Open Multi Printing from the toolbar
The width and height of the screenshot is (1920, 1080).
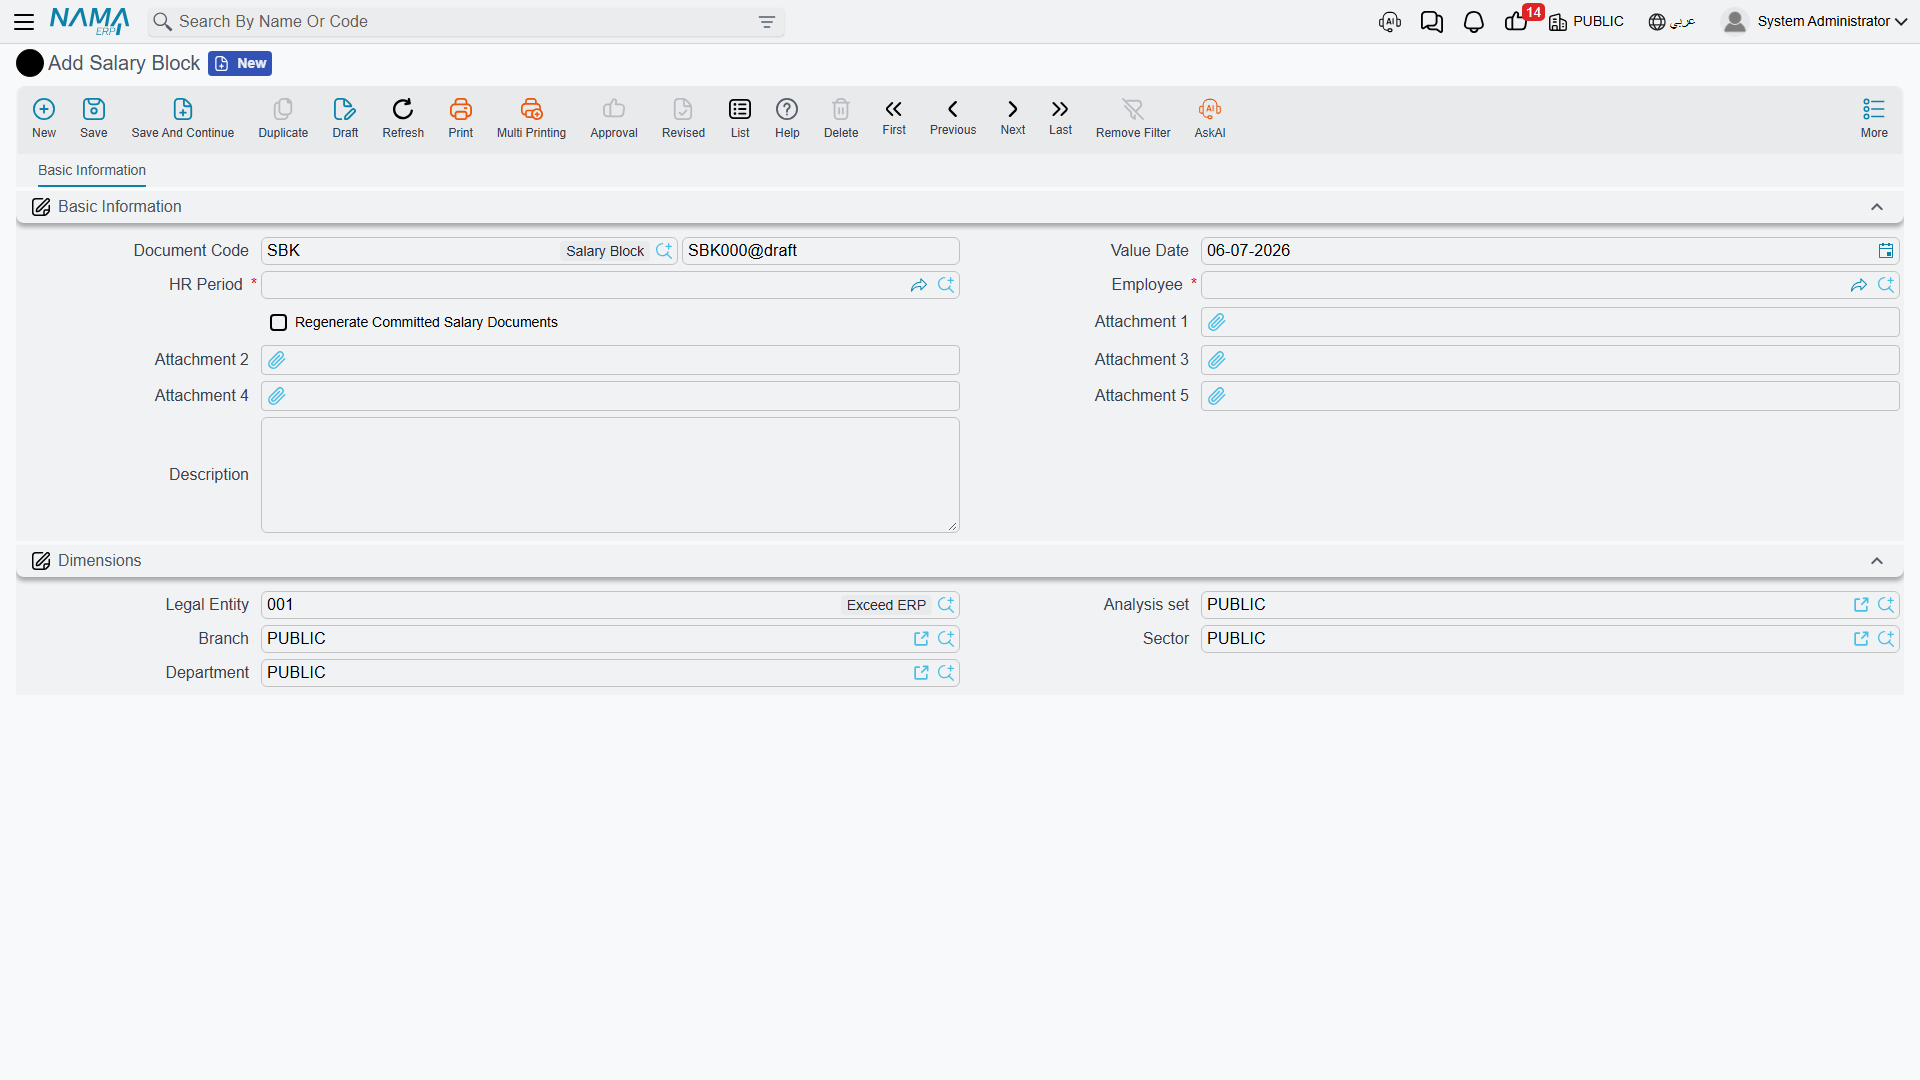coord(531,109)
